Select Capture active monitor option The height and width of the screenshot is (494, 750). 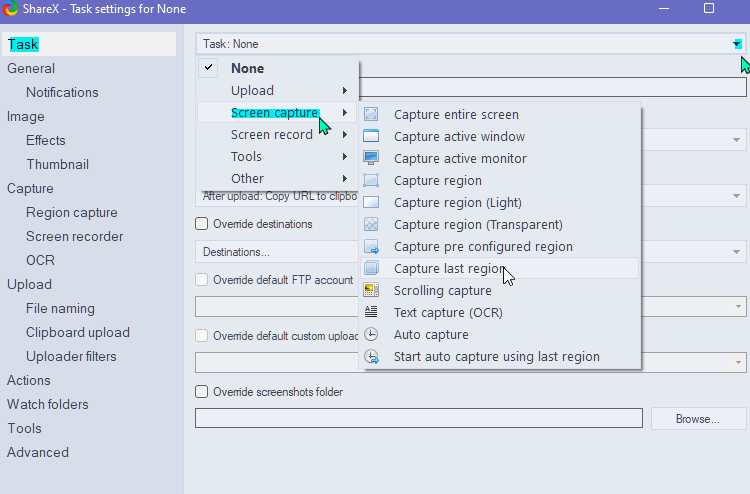[x=499, y=158]
